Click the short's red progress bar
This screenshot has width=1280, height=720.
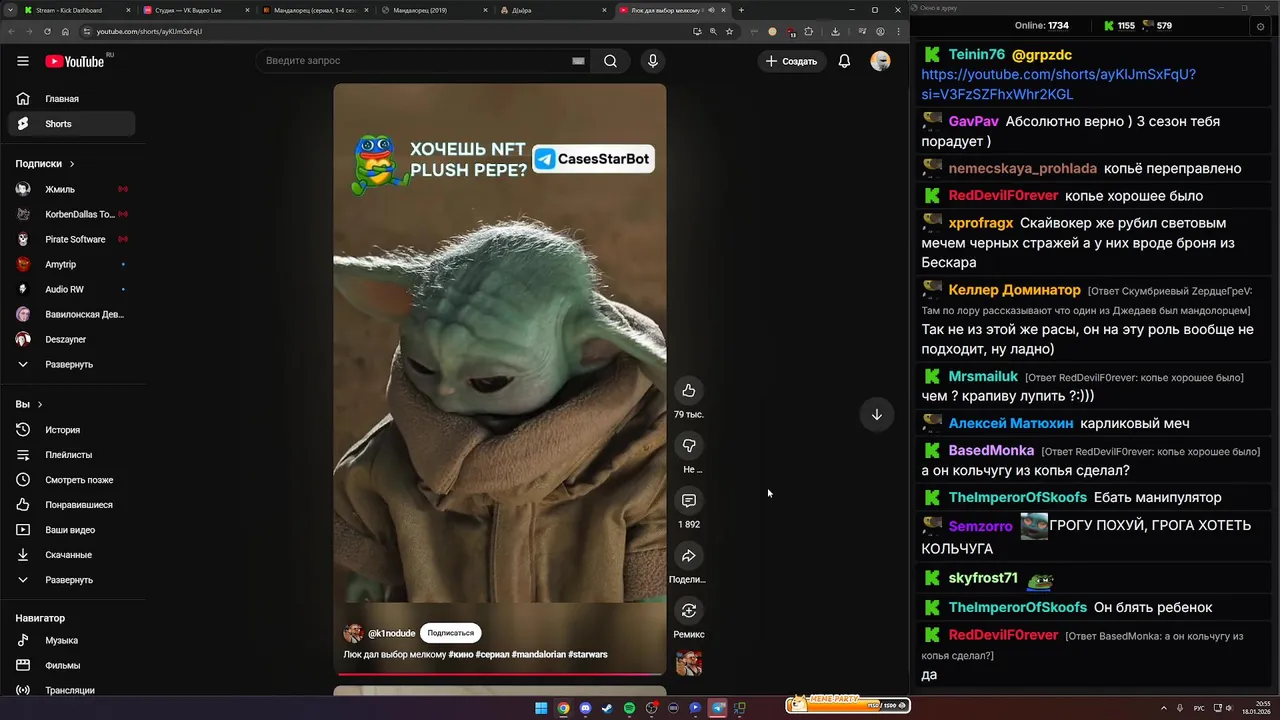tap(499, 674)
